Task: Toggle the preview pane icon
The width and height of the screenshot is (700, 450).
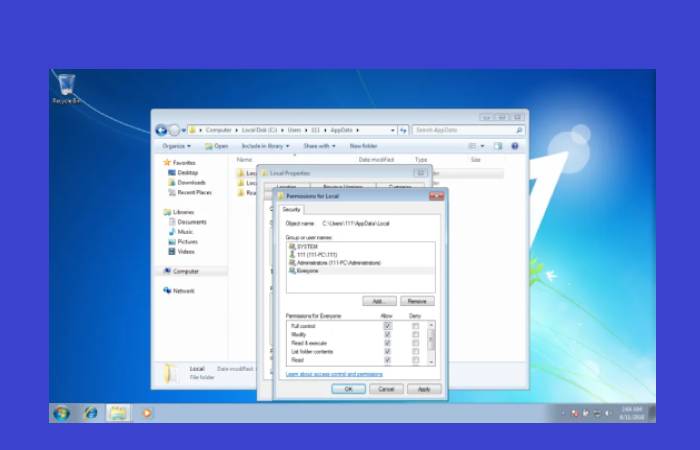Action: pyautogui.click(x=498, y=146)
